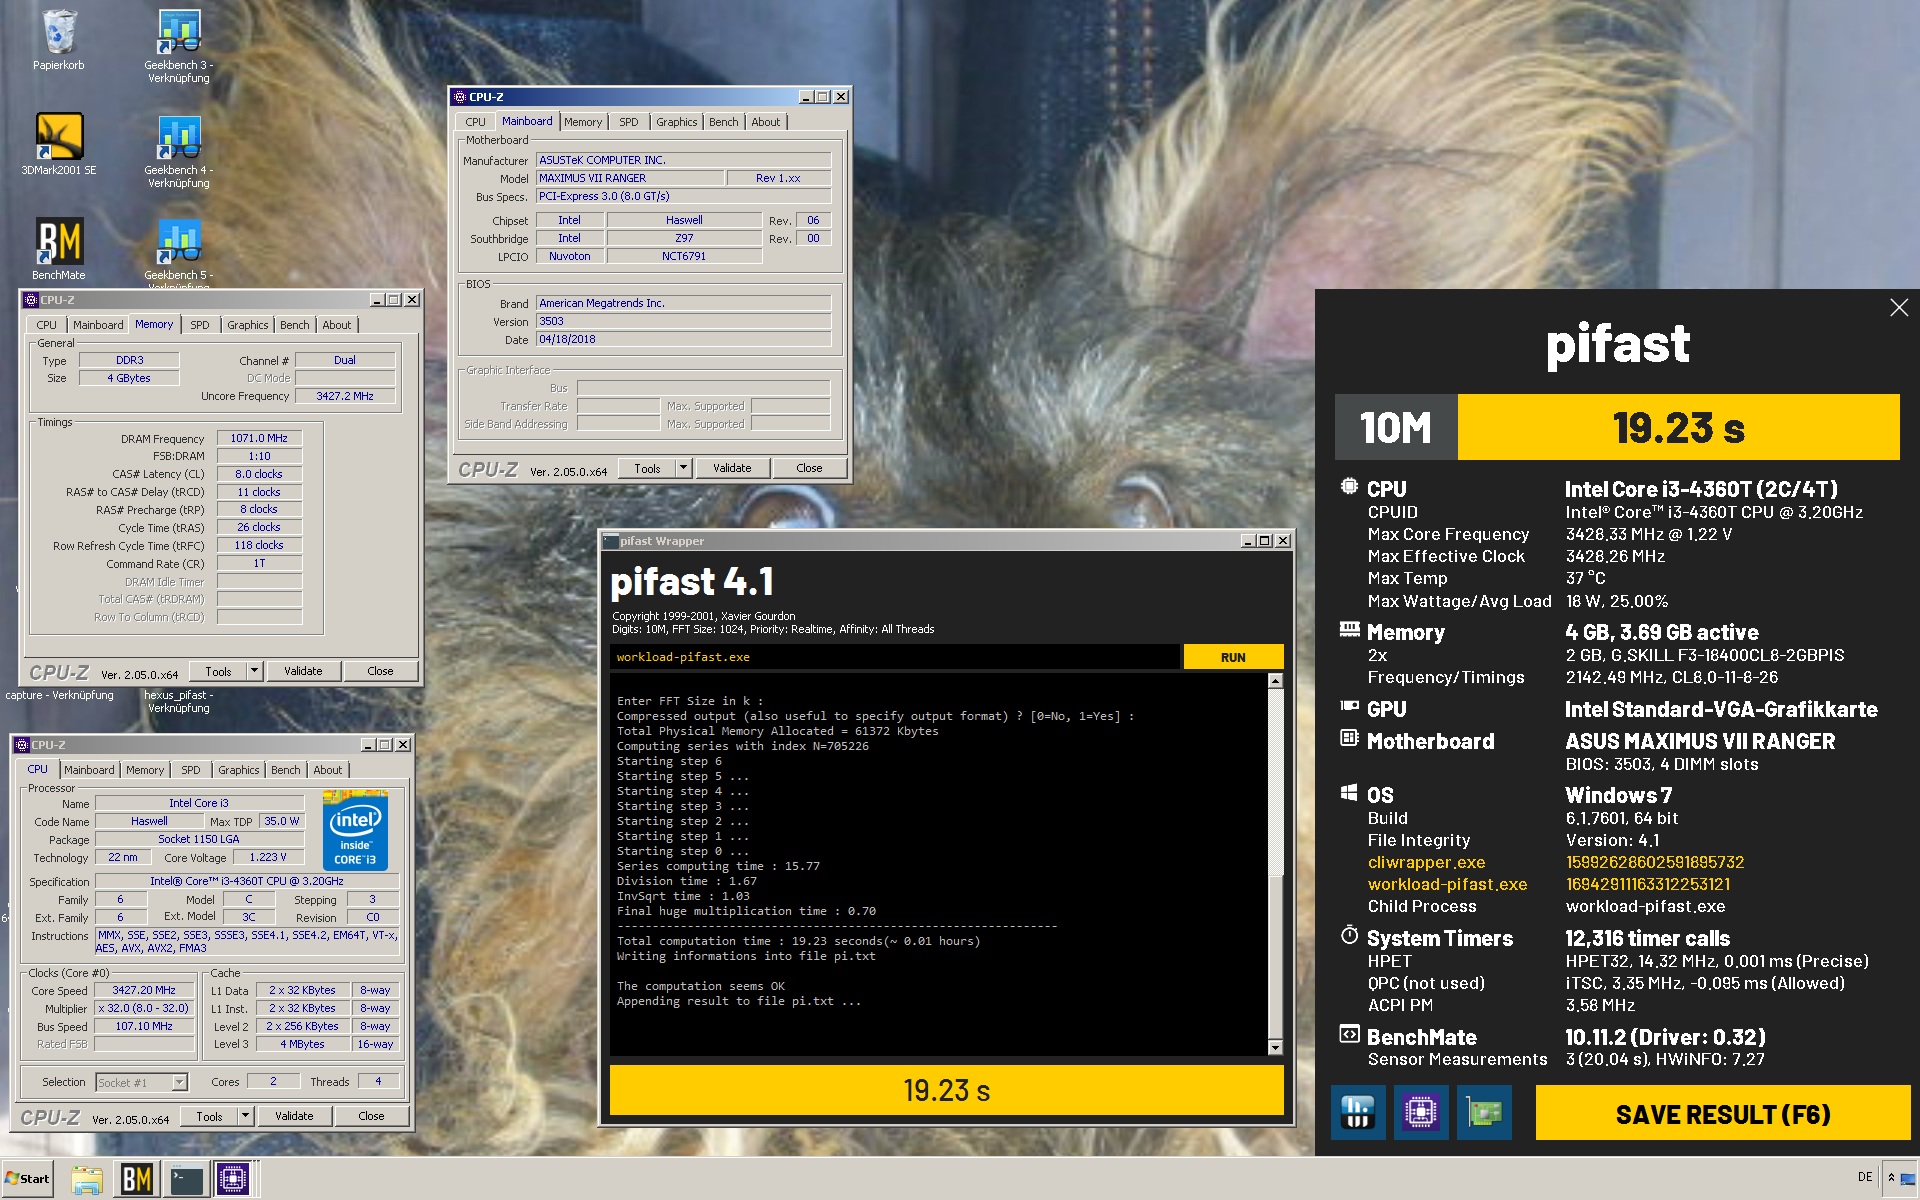Click Validate in bottom CPU-Z CPU window
Viewport: 1920px width, 1200px height.
[x=294, y=1116]
